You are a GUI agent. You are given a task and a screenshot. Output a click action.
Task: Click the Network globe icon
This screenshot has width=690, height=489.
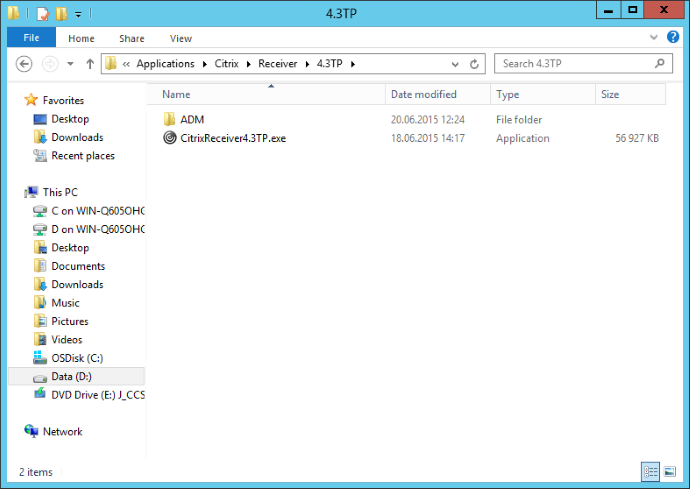pos(31,431)
